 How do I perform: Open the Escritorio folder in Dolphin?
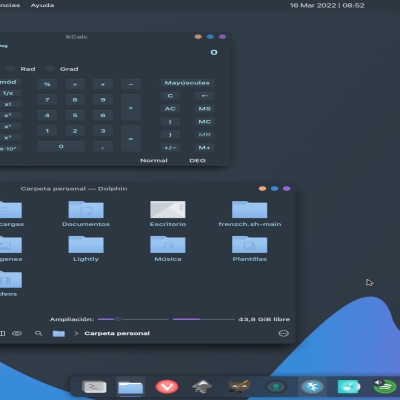[168, 214]
